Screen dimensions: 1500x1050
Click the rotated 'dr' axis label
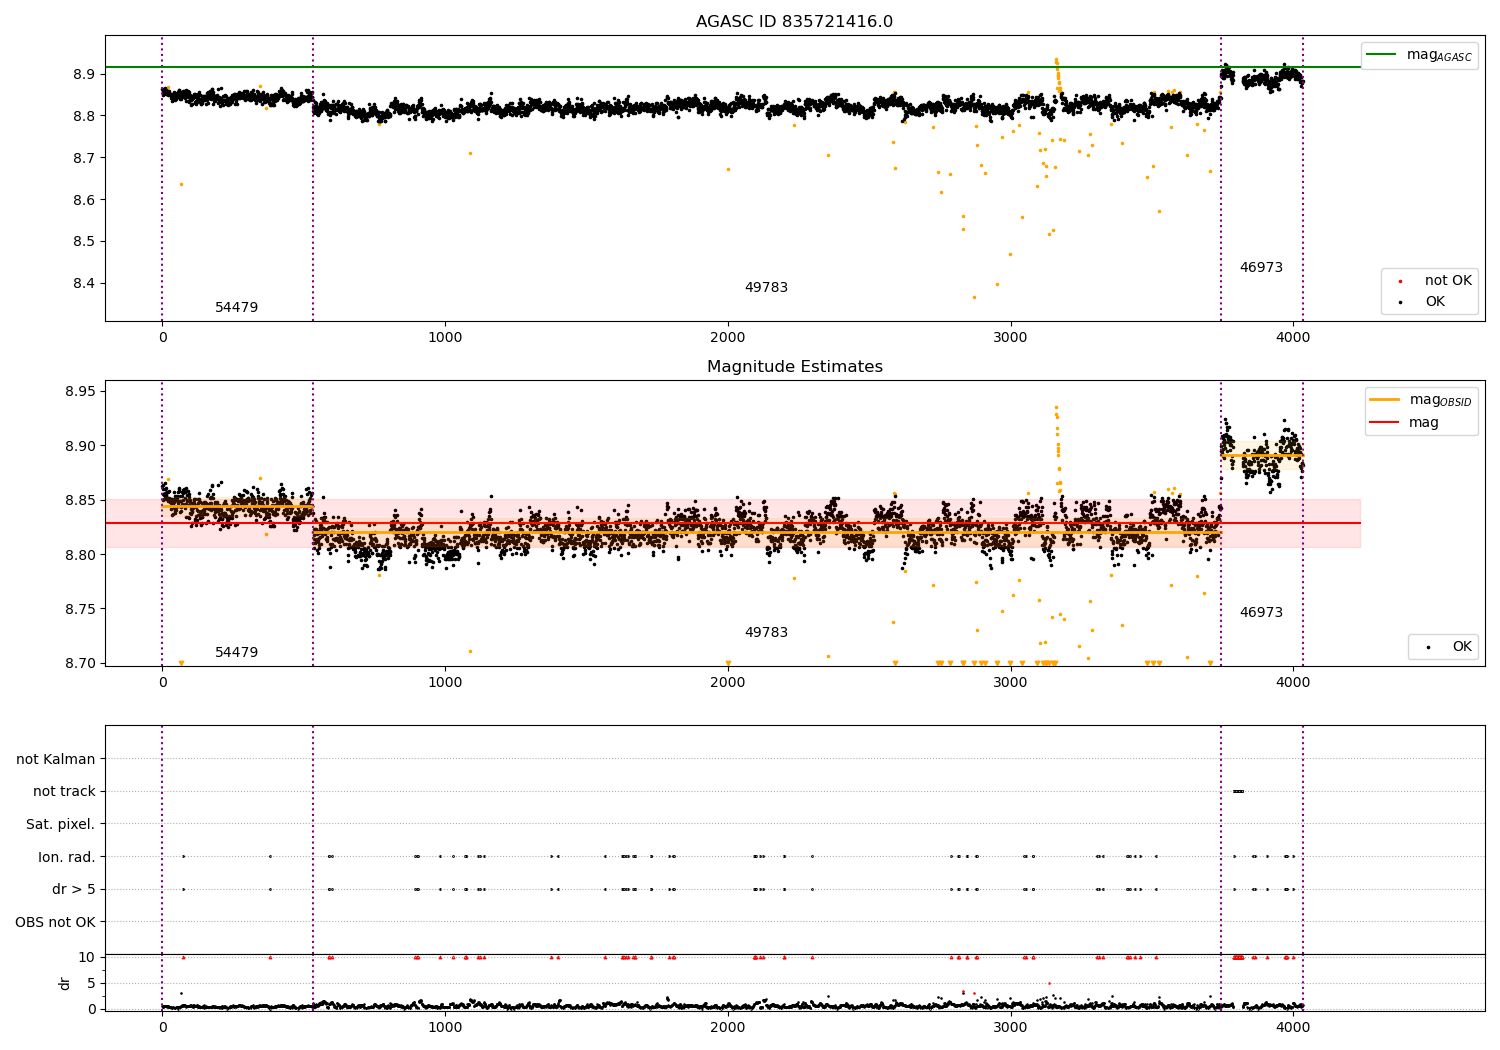(x=65, y=983)
